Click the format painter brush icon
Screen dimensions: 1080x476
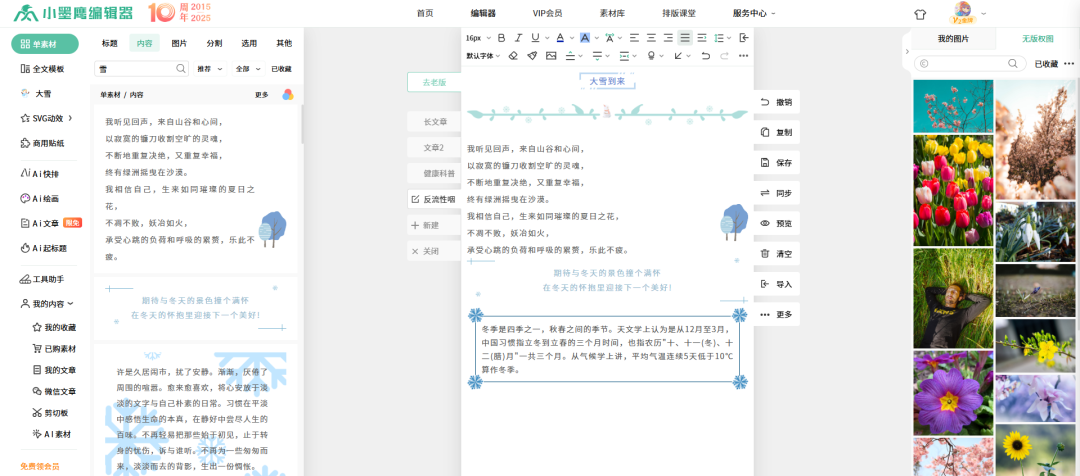tap(532, 56)
